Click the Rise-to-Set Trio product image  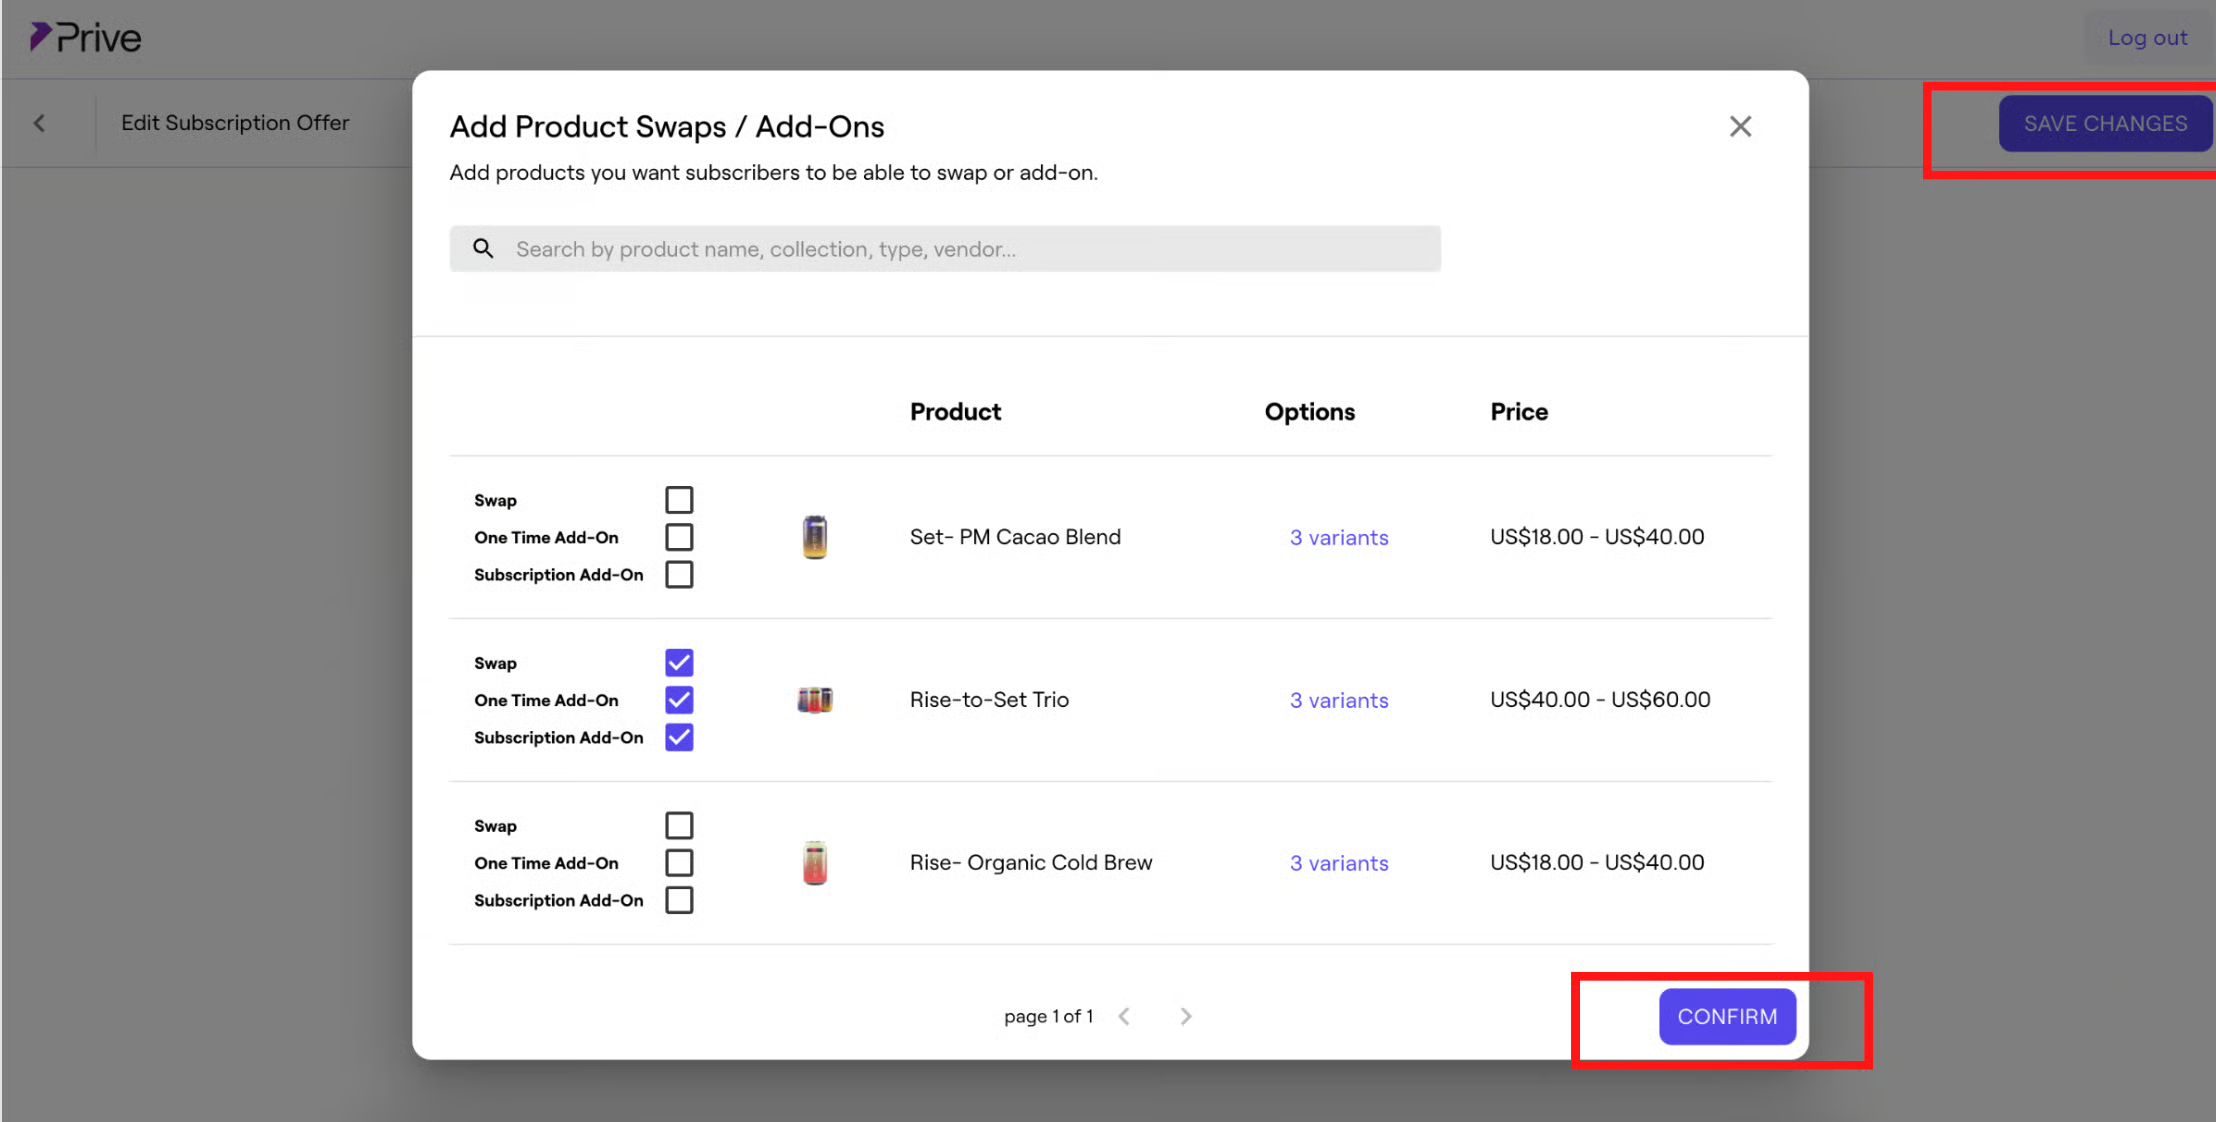(815, 700)
